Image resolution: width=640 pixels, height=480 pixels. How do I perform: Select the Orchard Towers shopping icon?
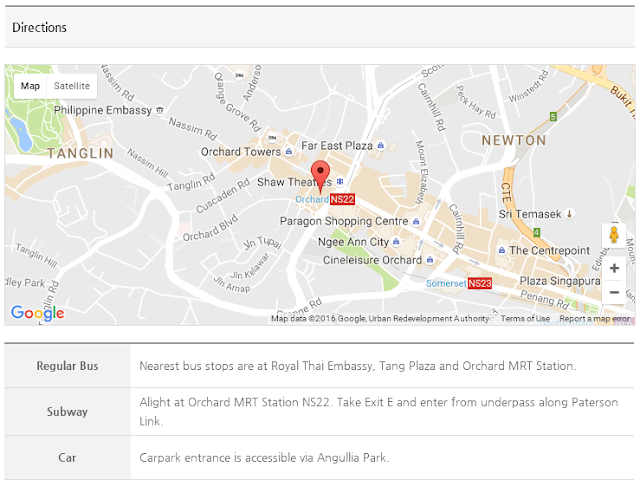pyautogui.click(x=289, y=152)
